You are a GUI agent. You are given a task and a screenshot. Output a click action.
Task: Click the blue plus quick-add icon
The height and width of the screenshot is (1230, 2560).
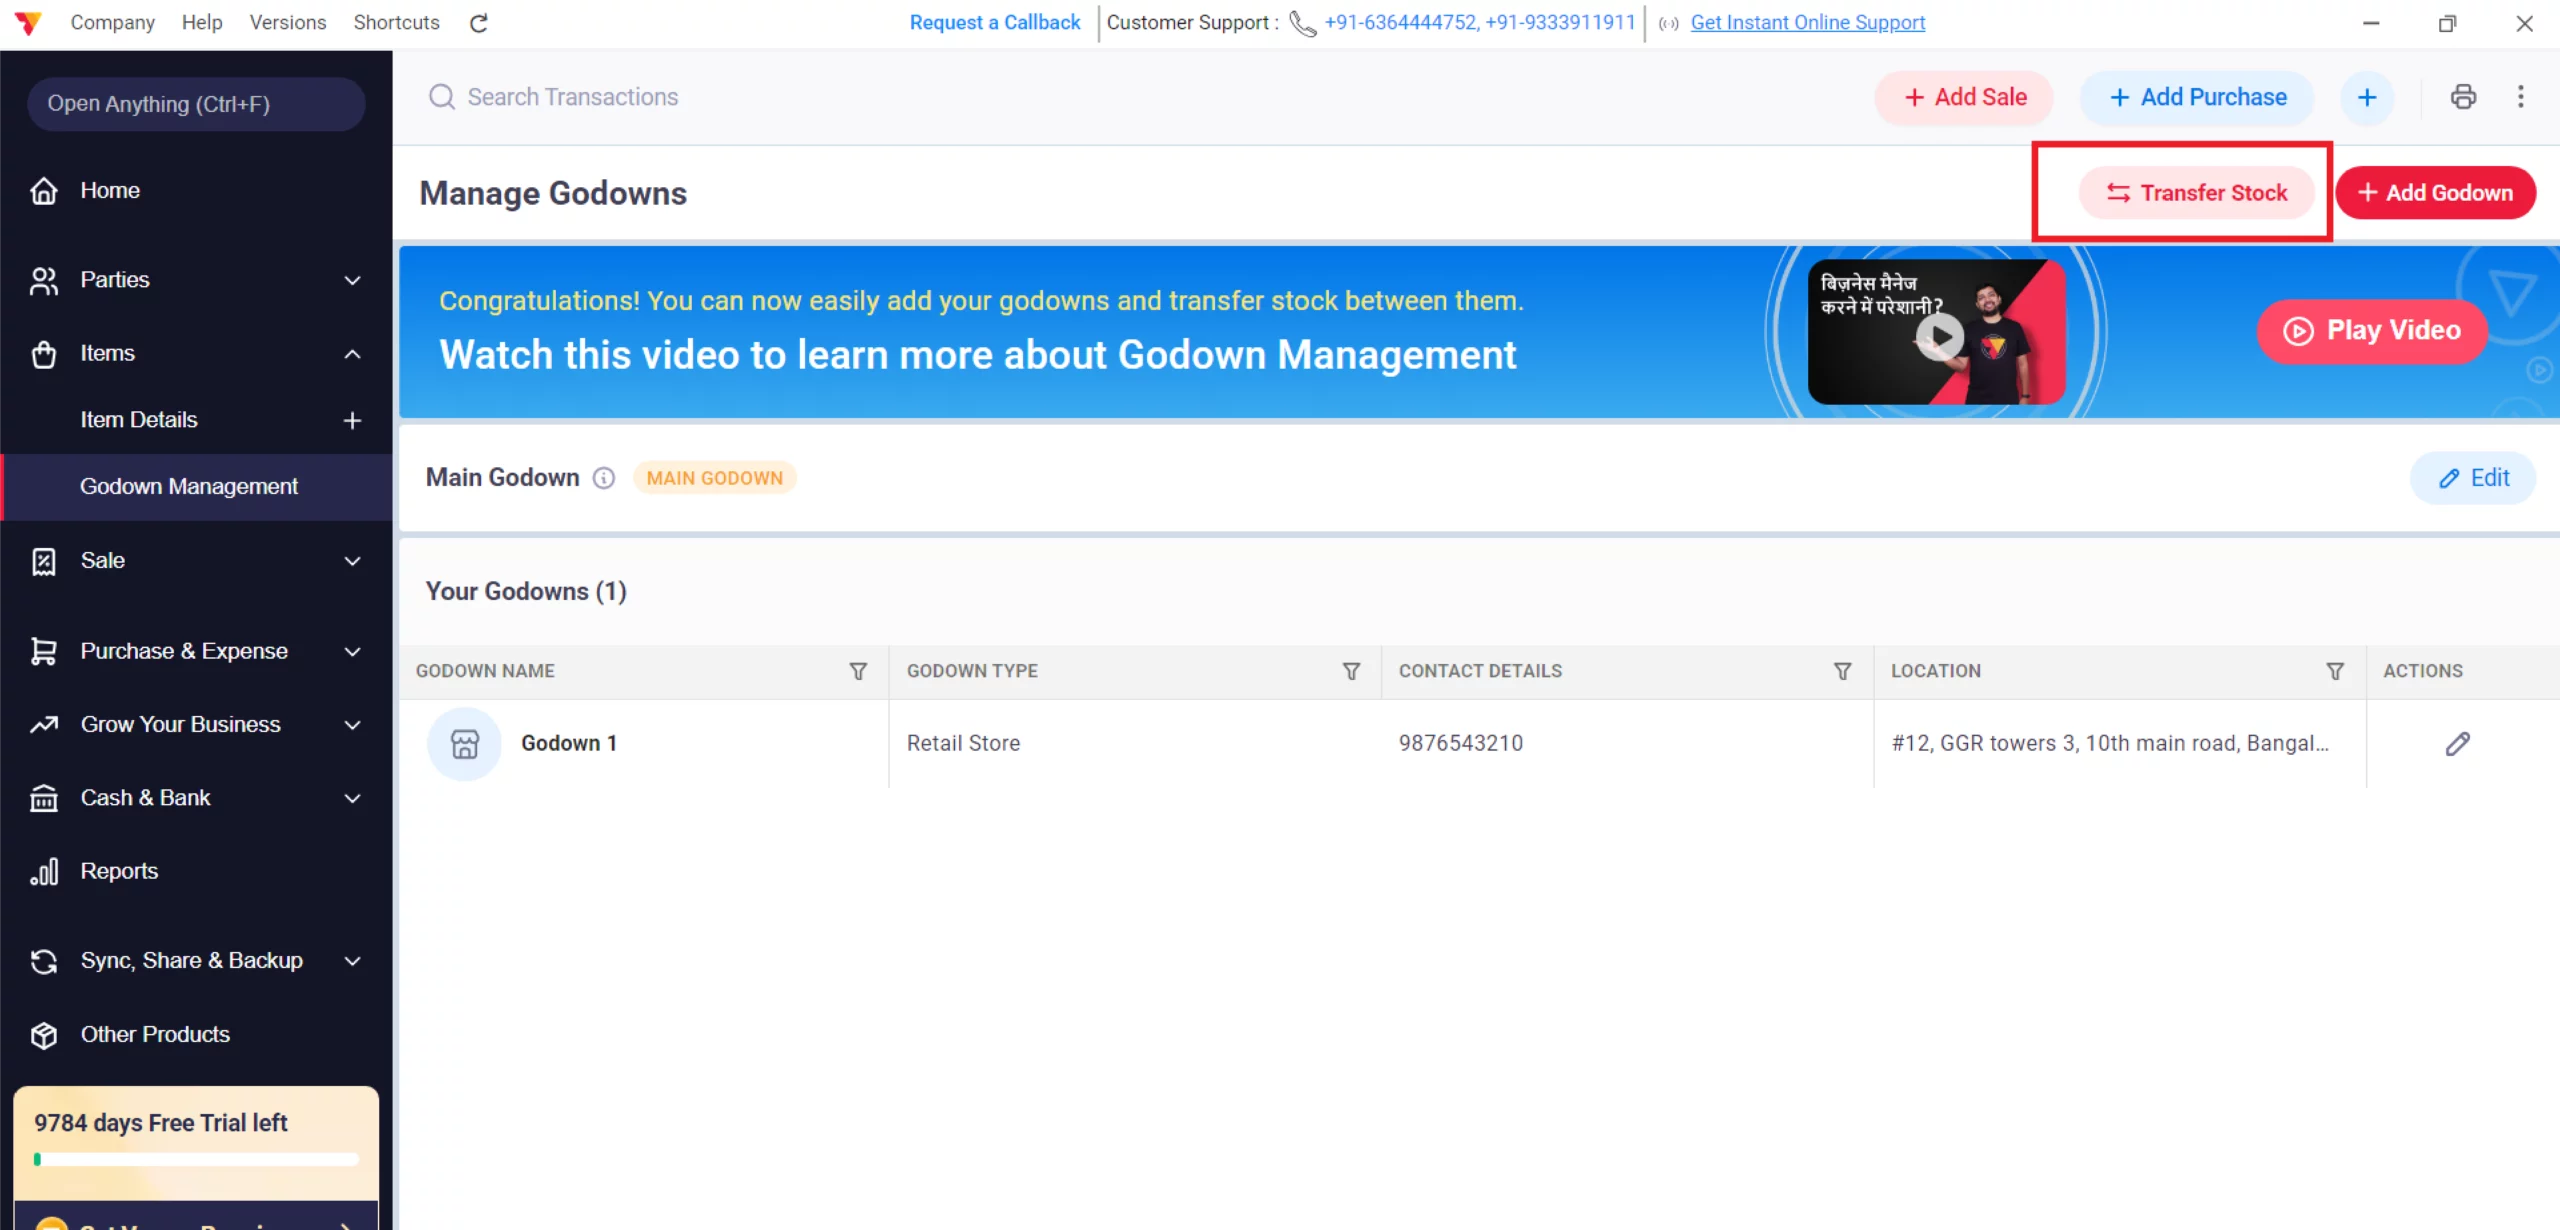click(x=2366, y=97)
